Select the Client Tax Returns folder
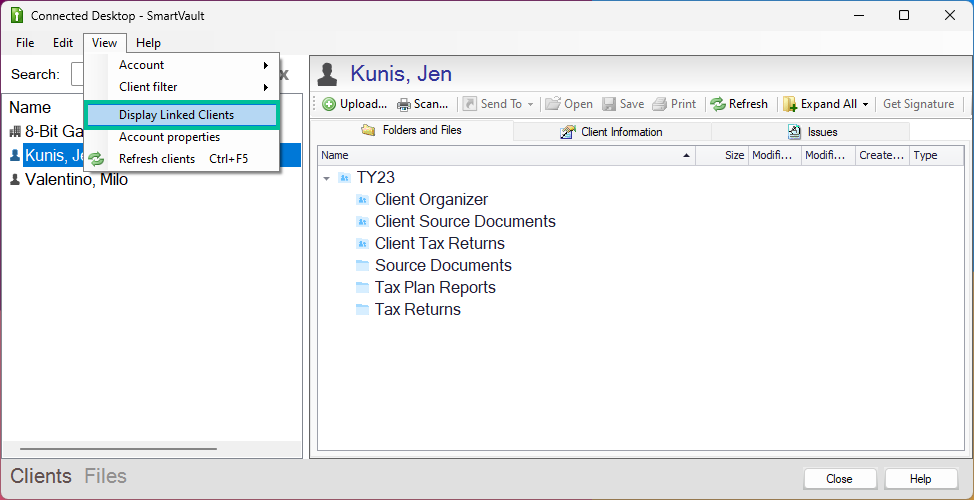974x500 pixels. (x=440, y=243)
